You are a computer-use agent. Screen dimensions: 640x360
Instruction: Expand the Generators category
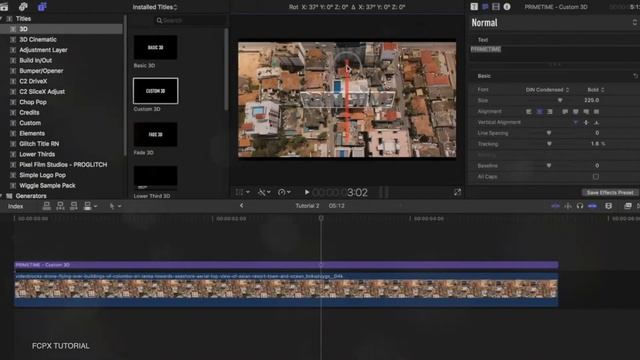[x=2, y=196]
